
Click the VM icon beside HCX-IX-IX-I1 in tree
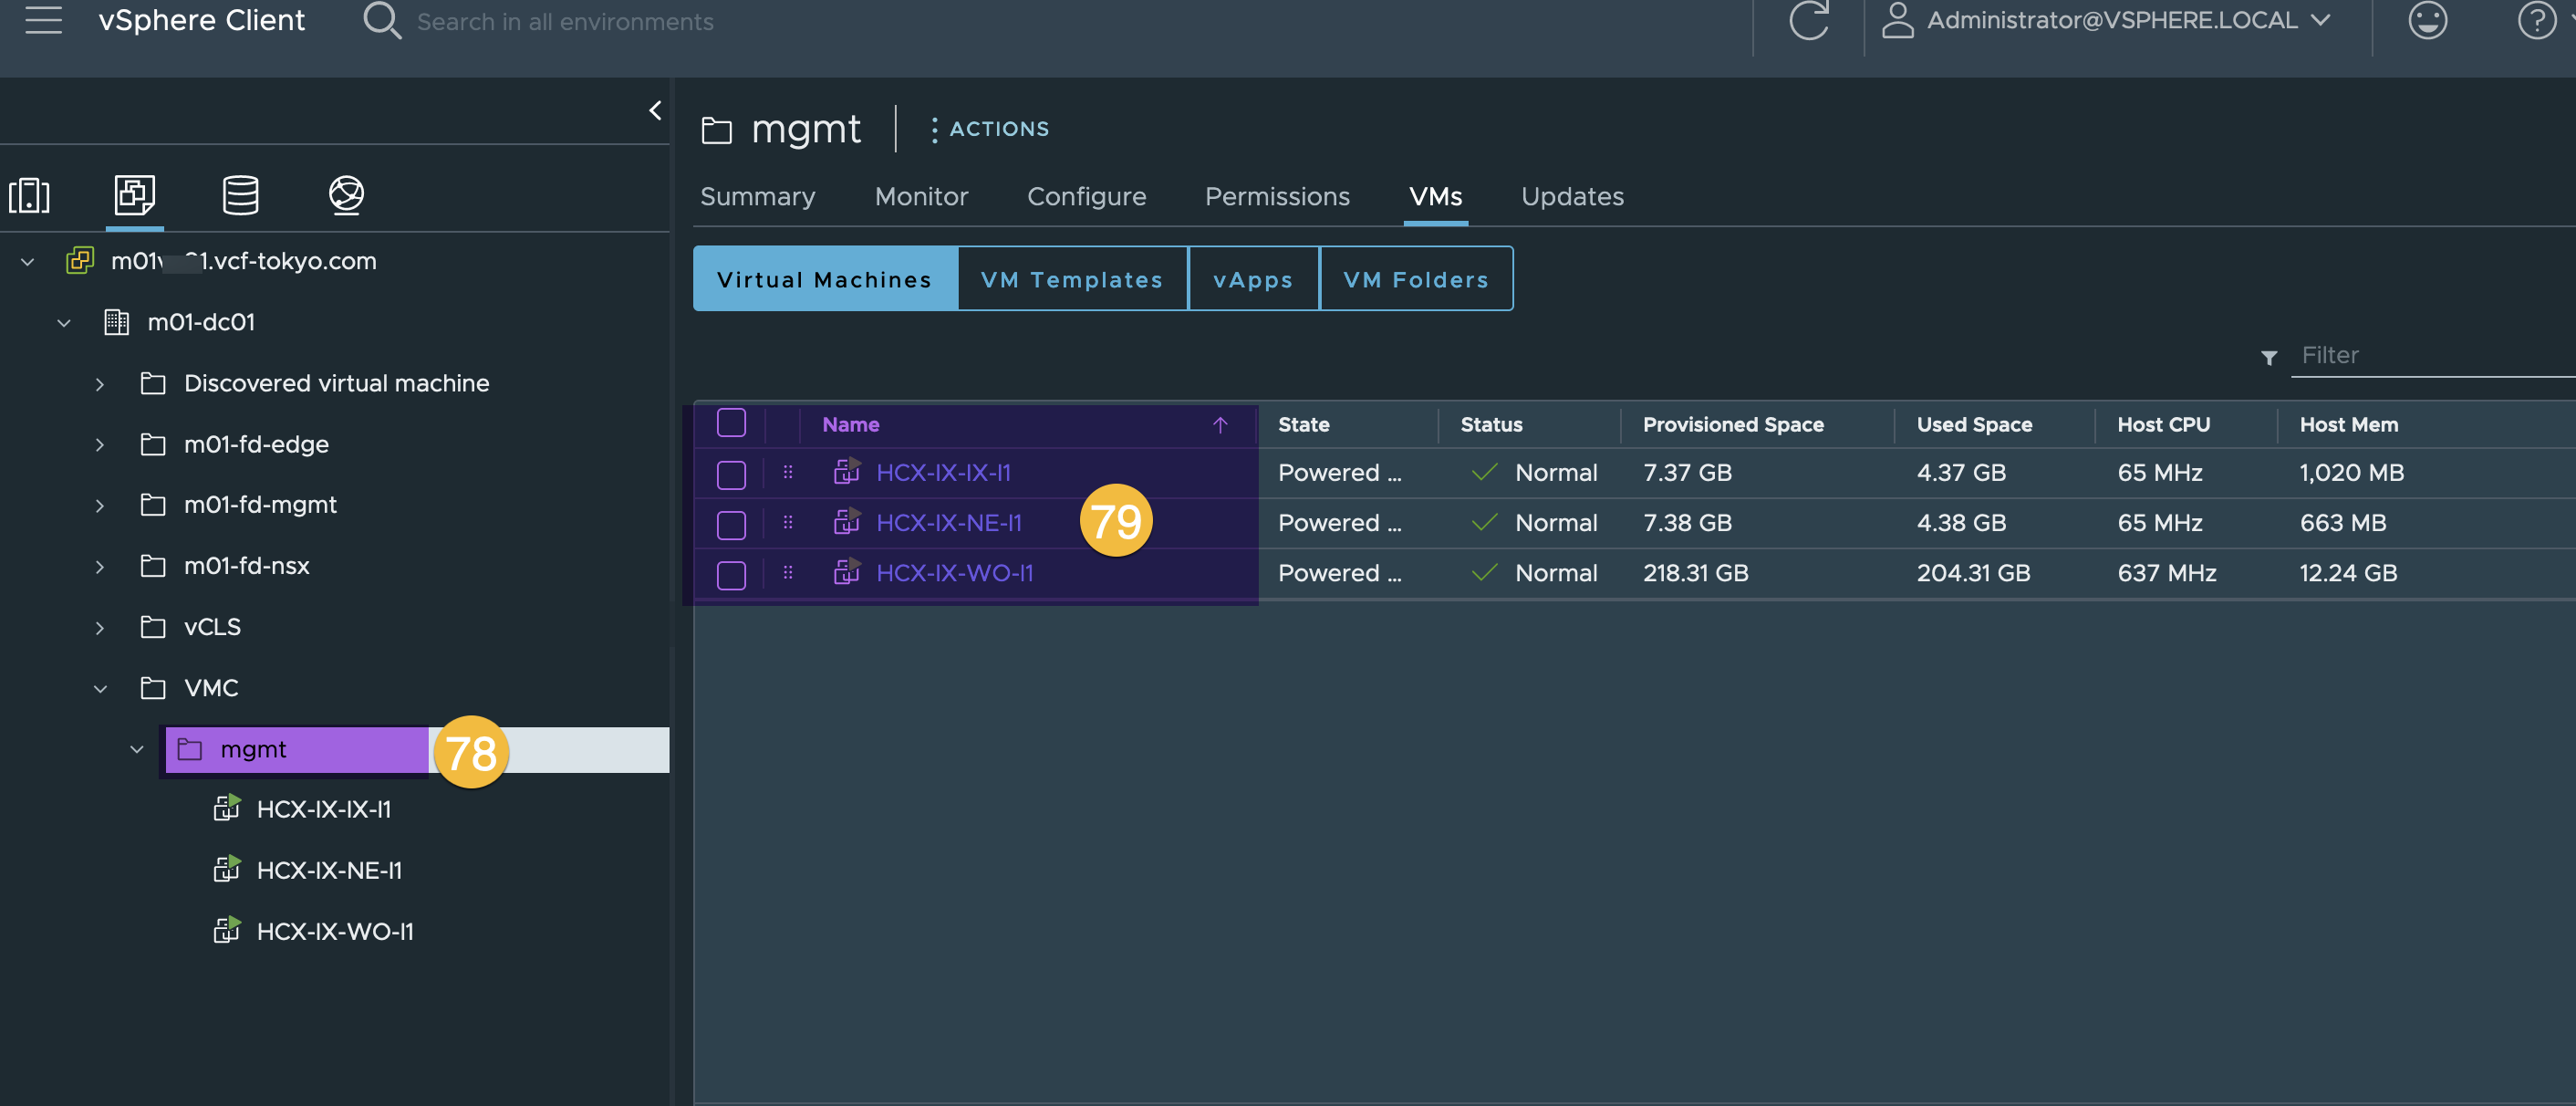[x=227, y=808]
